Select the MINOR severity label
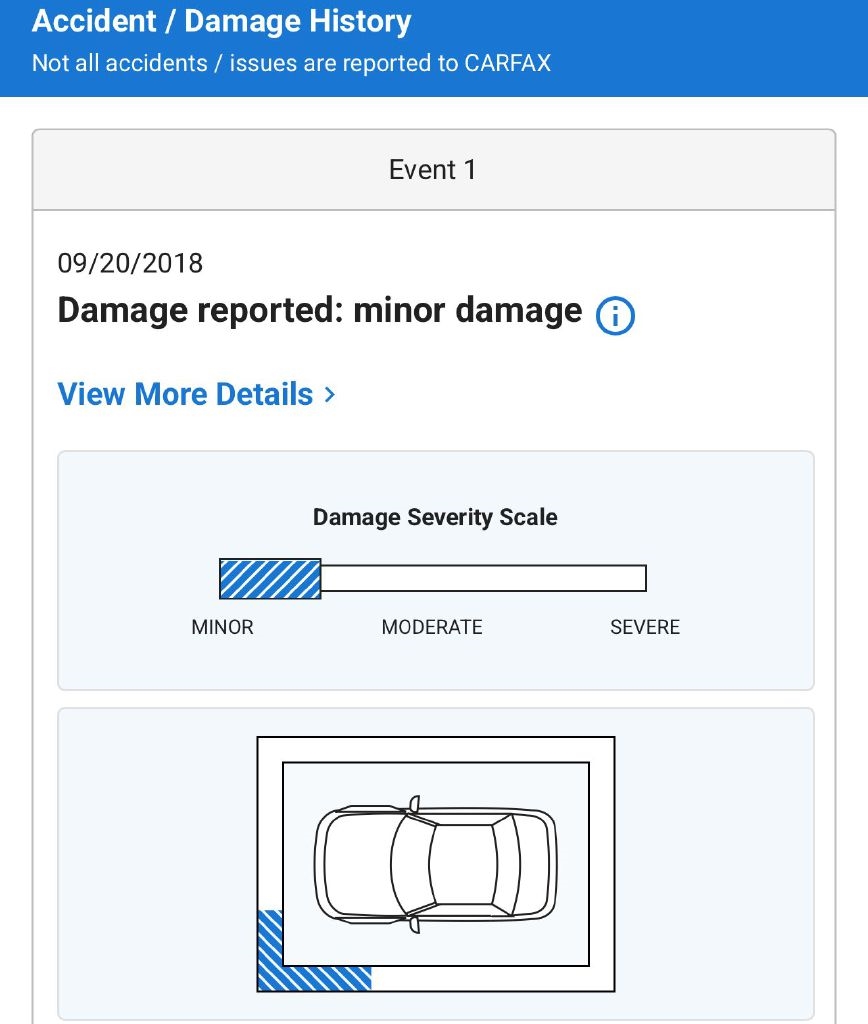Viewport: 868px width, 1024px height. pos(222,627)
